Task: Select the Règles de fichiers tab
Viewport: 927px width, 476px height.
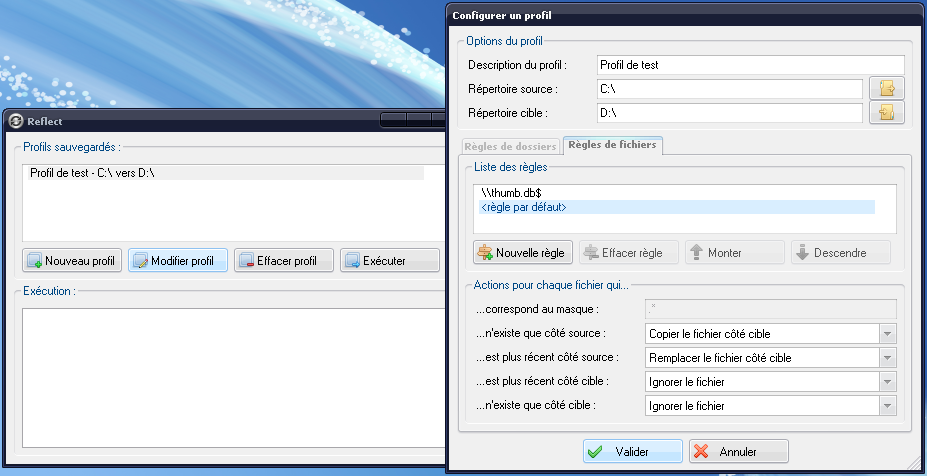Action: click(612, 145)
